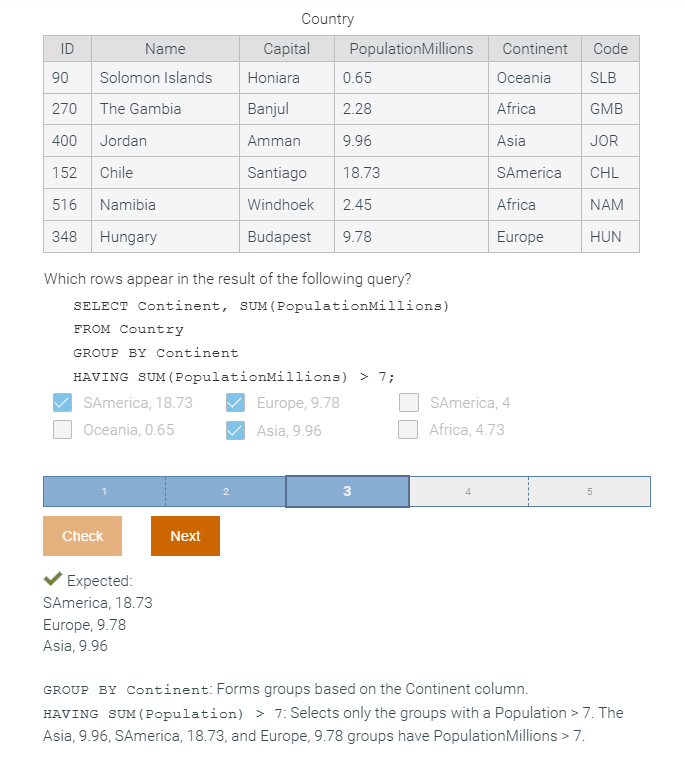Click the green checkmark beside Expected
Image resolution: width=685 pixels, height=774 pixels.
tap(53, 580)
